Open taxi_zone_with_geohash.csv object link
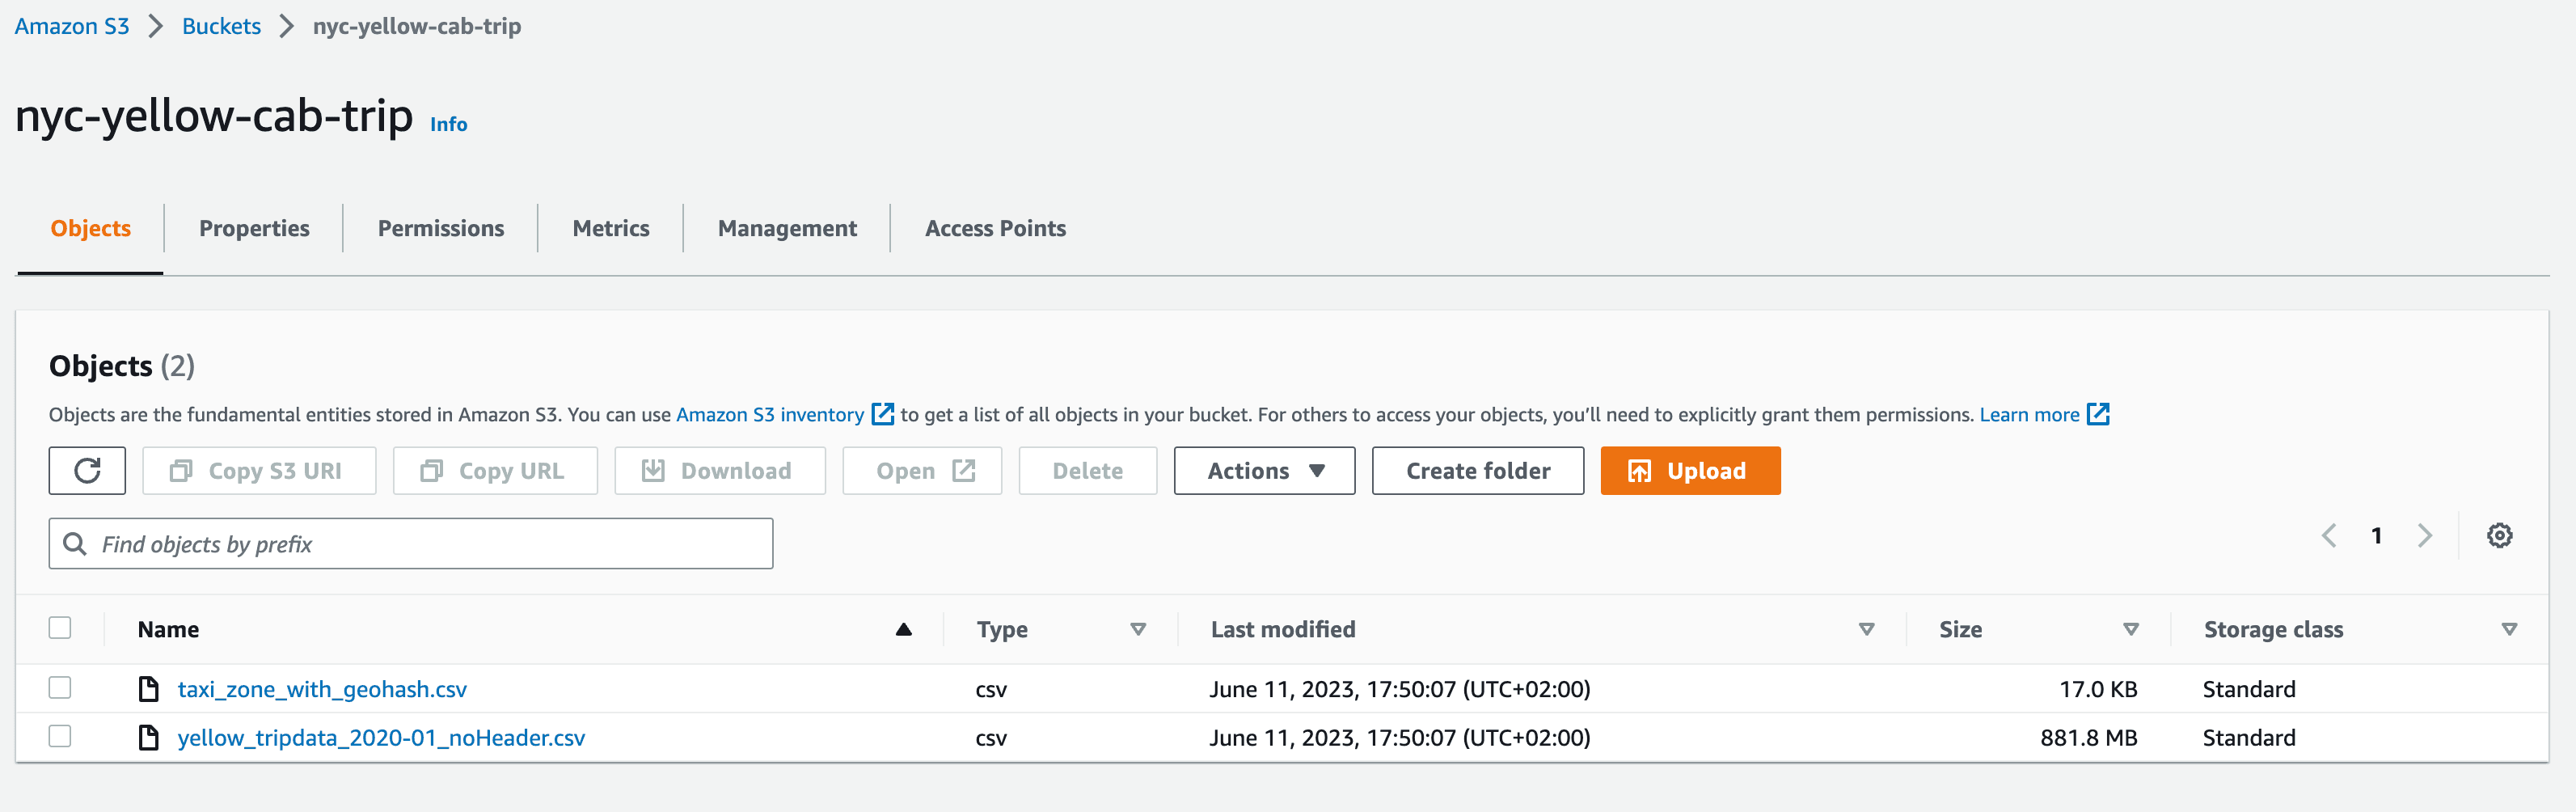 [322, 689]
